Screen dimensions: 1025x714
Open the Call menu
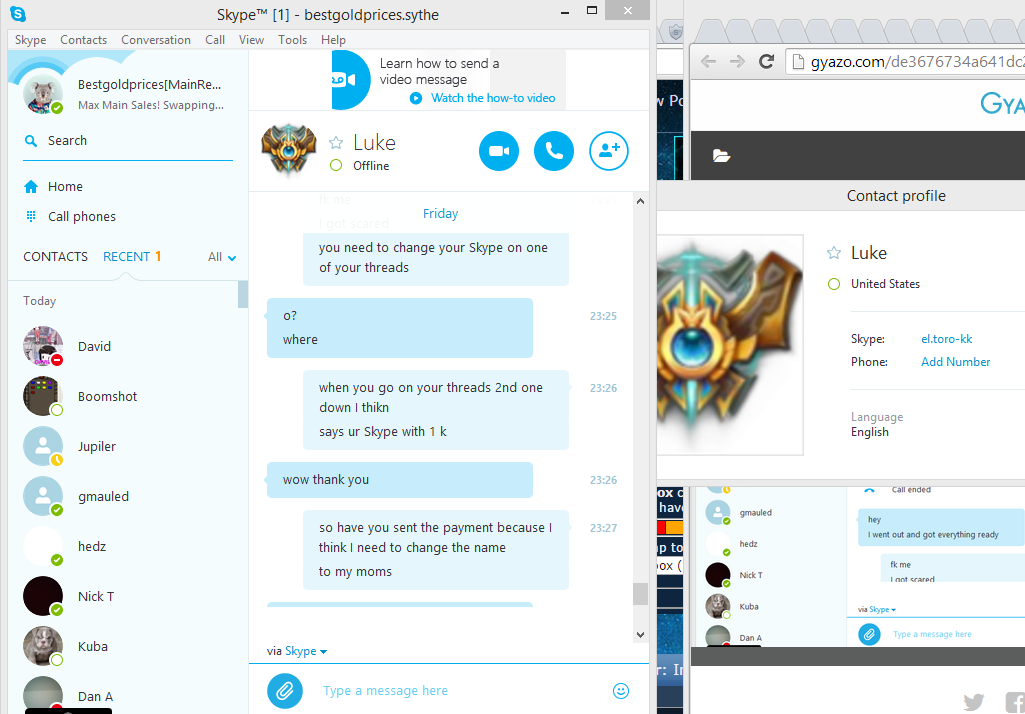[215, 40]
